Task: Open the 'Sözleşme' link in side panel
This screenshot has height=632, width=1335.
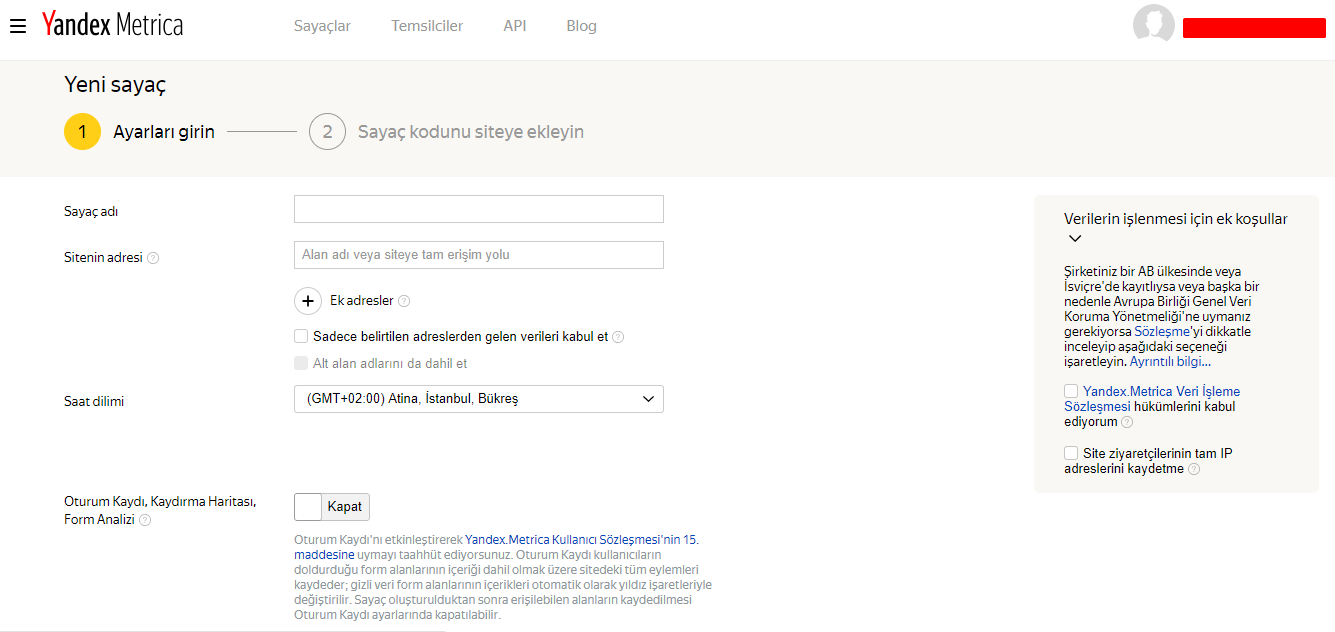Action: pos(1162,331)
